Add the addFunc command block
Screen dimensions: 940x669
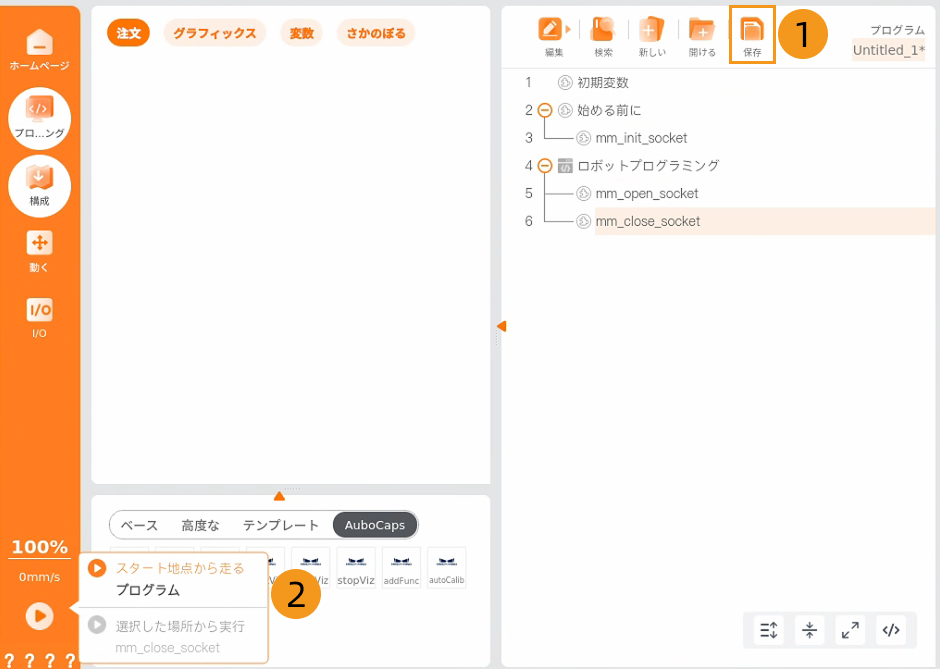(402, 568)
